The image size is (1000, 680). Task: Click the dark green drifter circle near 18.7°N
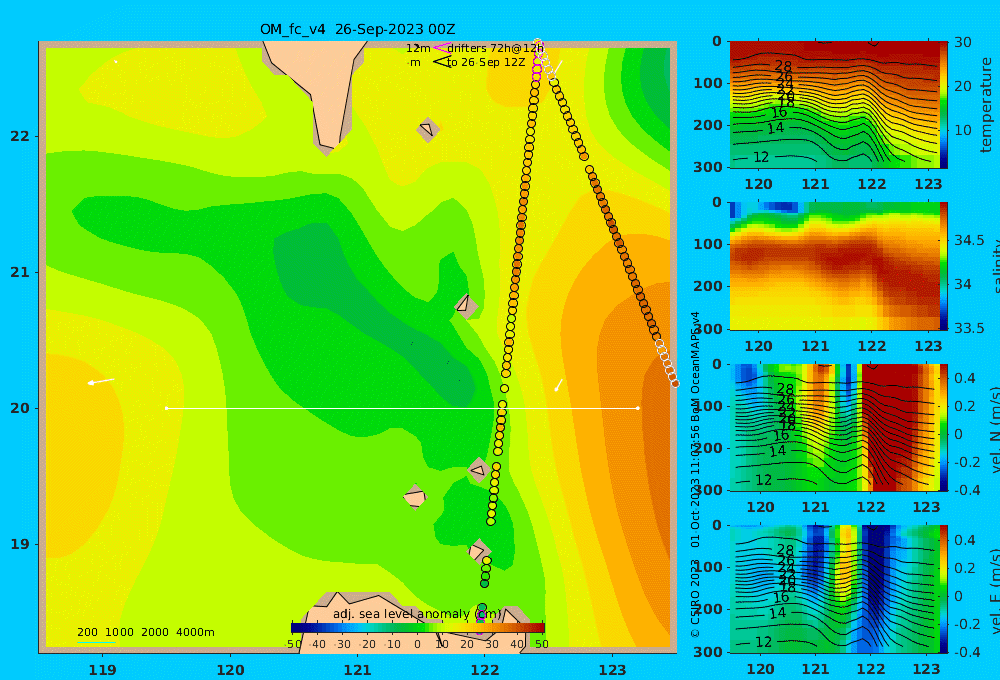(484, 583)
